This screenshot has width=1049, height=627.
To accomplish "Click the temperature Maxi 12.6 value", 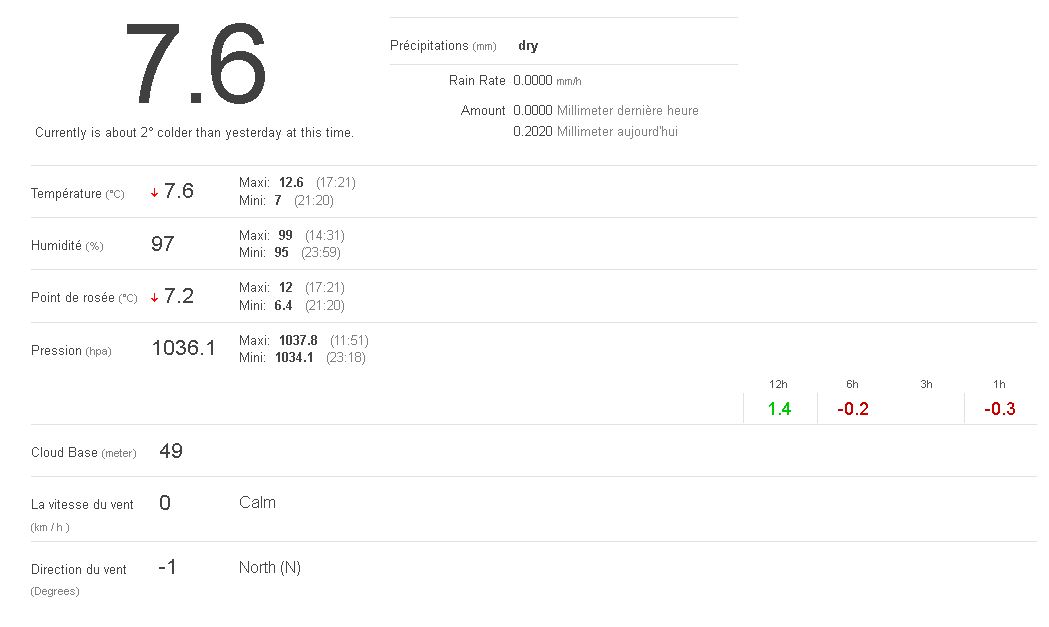I will (x=291, y=183).
